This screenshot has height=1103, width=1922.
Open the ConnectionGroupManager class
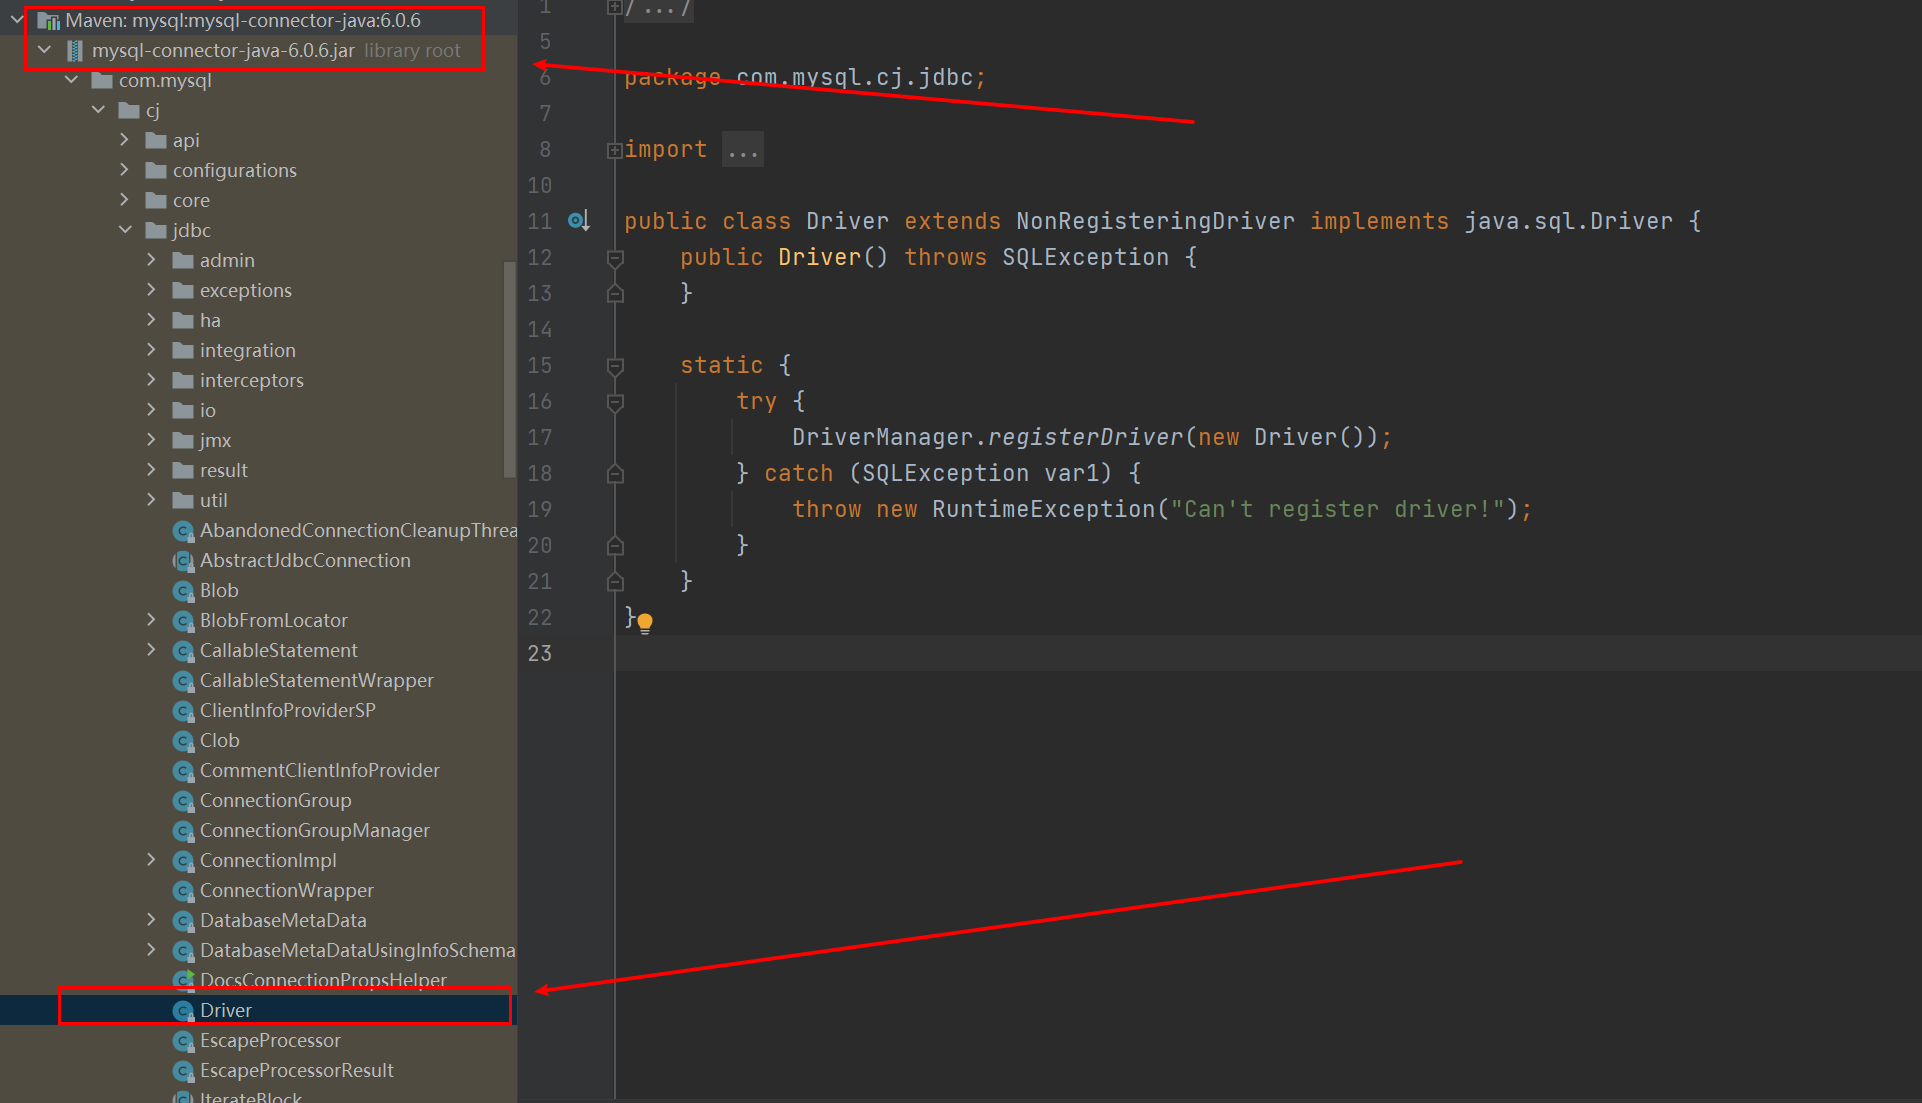pyautogui.click(x=315, y=830)
